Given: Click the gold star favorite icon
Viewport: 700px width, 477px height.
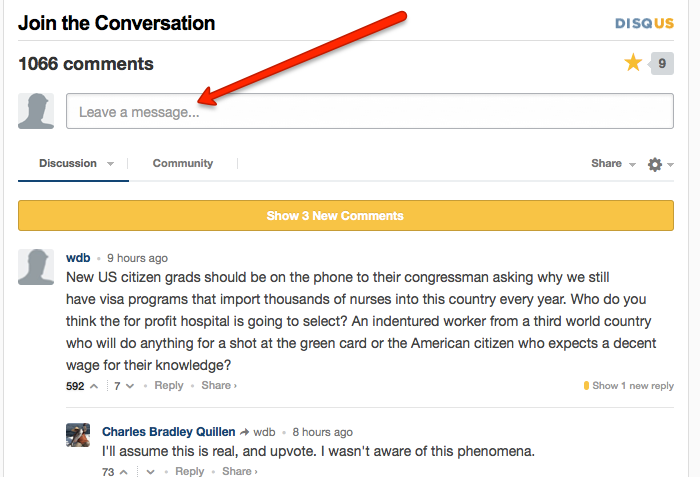Looking at the screenshot, I should pos(633,64).
